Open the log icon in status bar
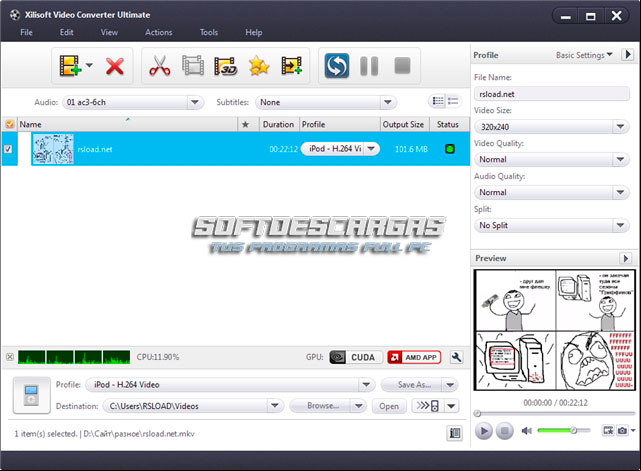 coord(455,433)
